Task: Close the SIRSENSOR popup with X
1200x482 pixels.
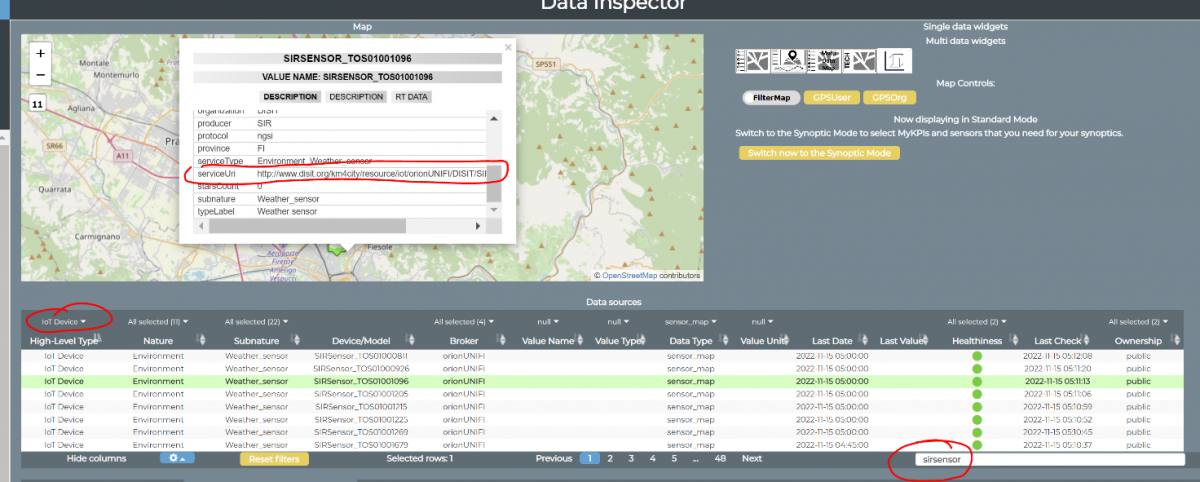Action: 507,47
